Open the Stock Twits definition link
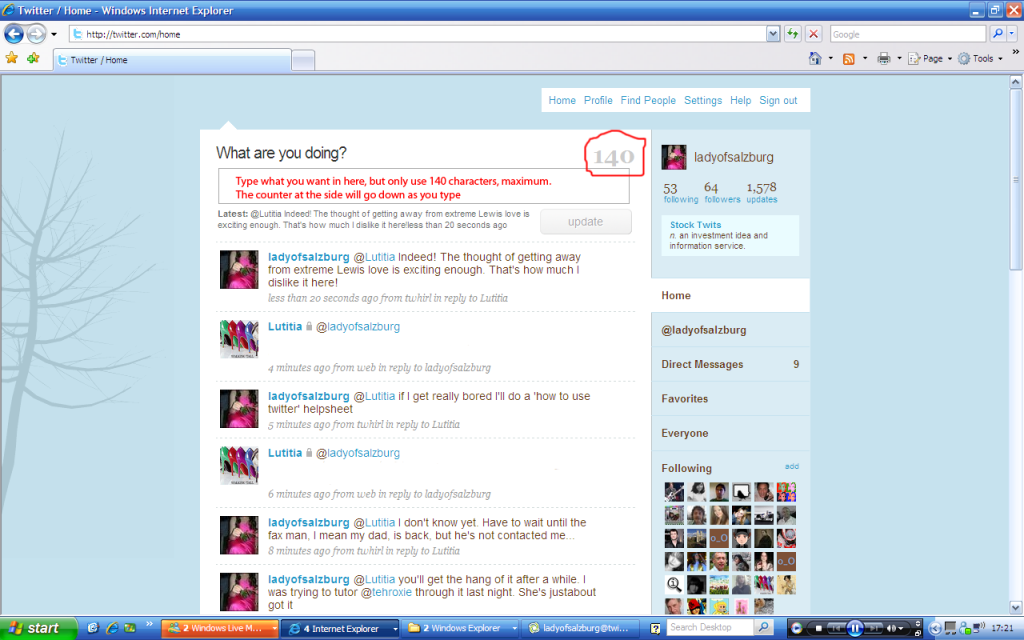The image size is (1024, 640). 696,225
